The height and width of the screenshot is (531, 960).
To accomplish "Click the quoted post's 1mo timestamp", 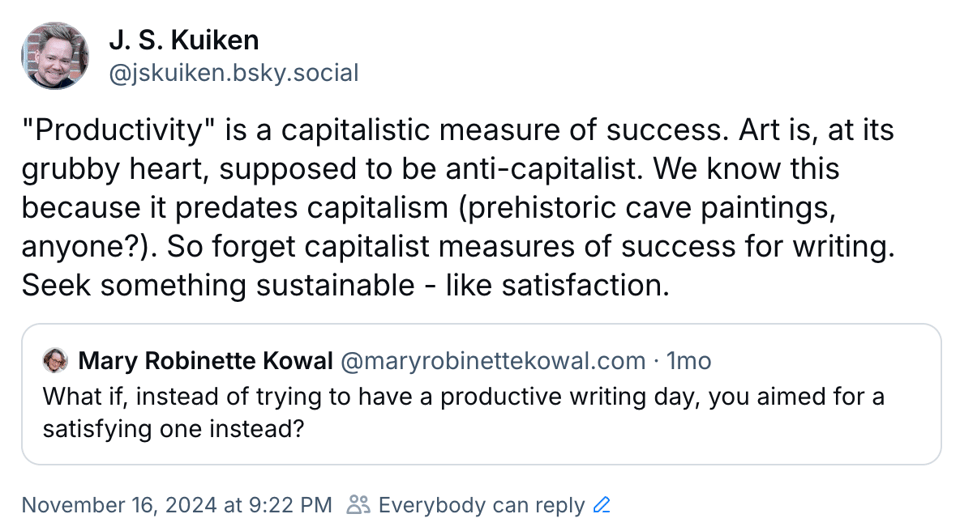I will click(x=689, y=360).
